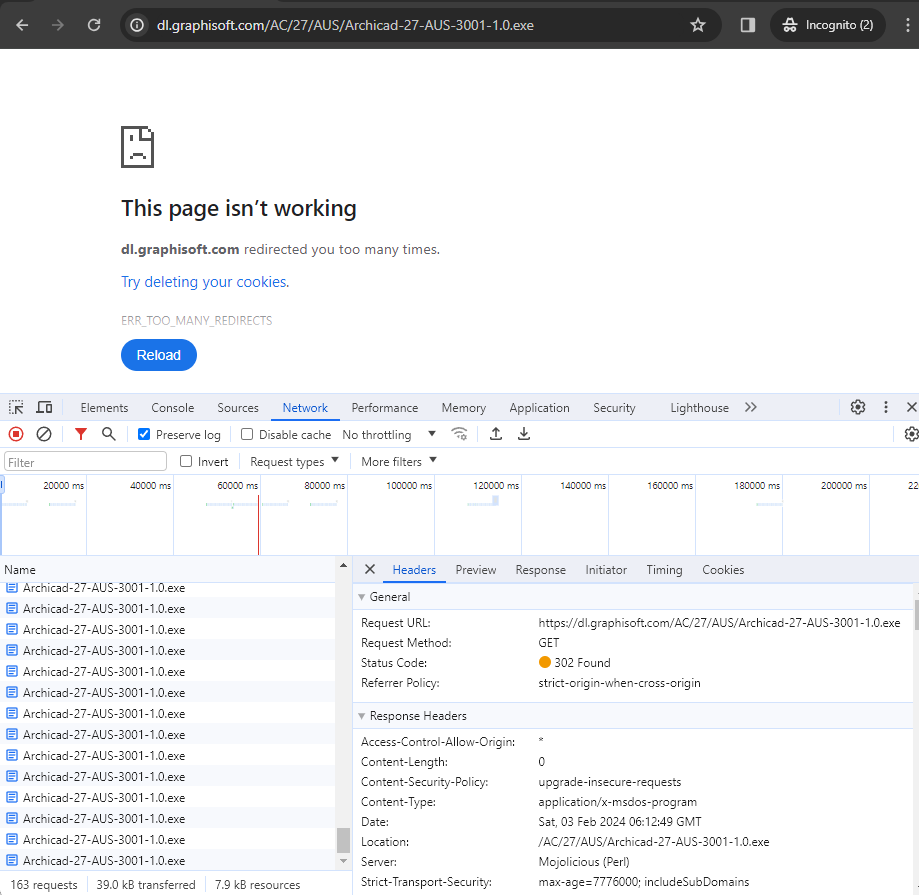The height and width of the screenshot is (895, 919).
Task: Open the No throttling dropdown
Action: [x=389, y=434]
